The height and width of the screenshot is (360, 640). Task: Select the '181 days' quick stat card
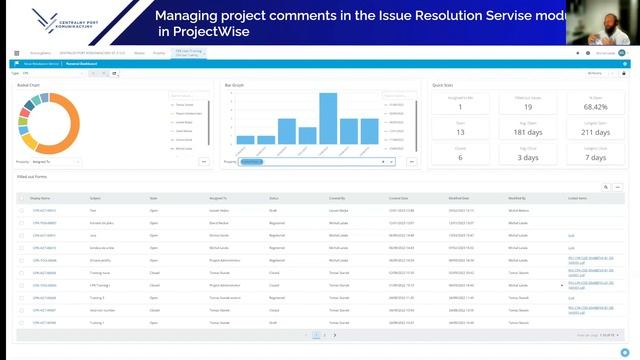[x=528, y=129]
